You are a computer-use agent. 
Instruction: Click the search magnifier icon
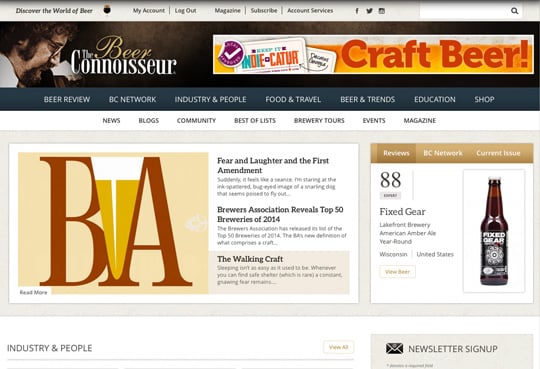515,11
